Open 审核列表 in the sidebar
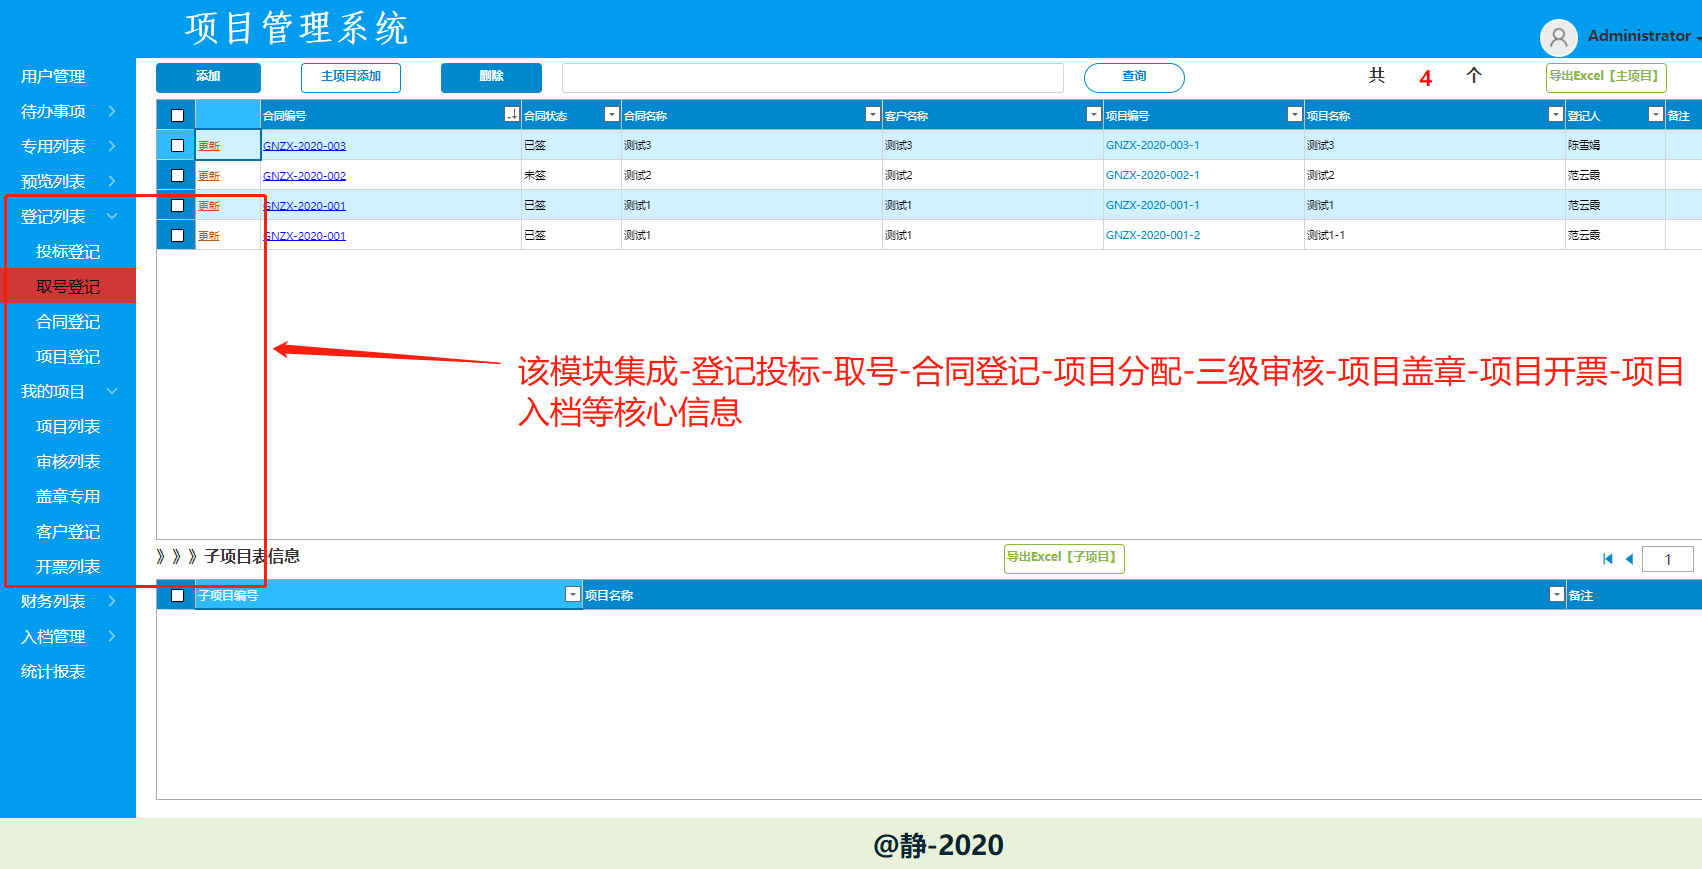Viewport: 1702px width, 869px height. [68, 461]
